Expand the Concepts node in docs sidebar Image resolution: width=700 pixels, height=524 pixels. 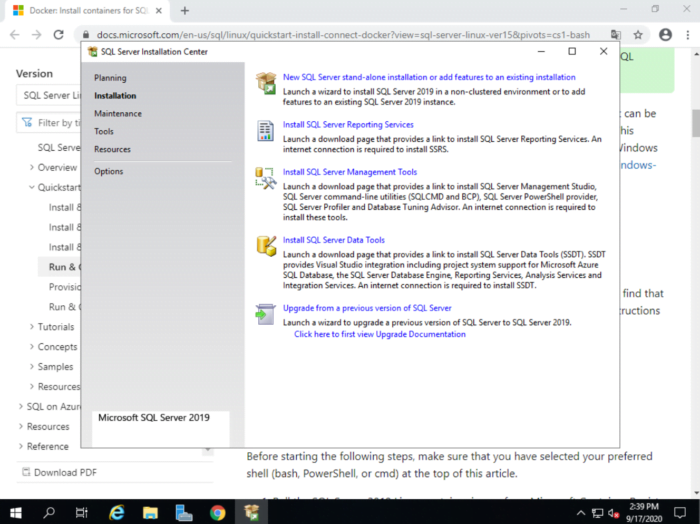click(32, 347)
